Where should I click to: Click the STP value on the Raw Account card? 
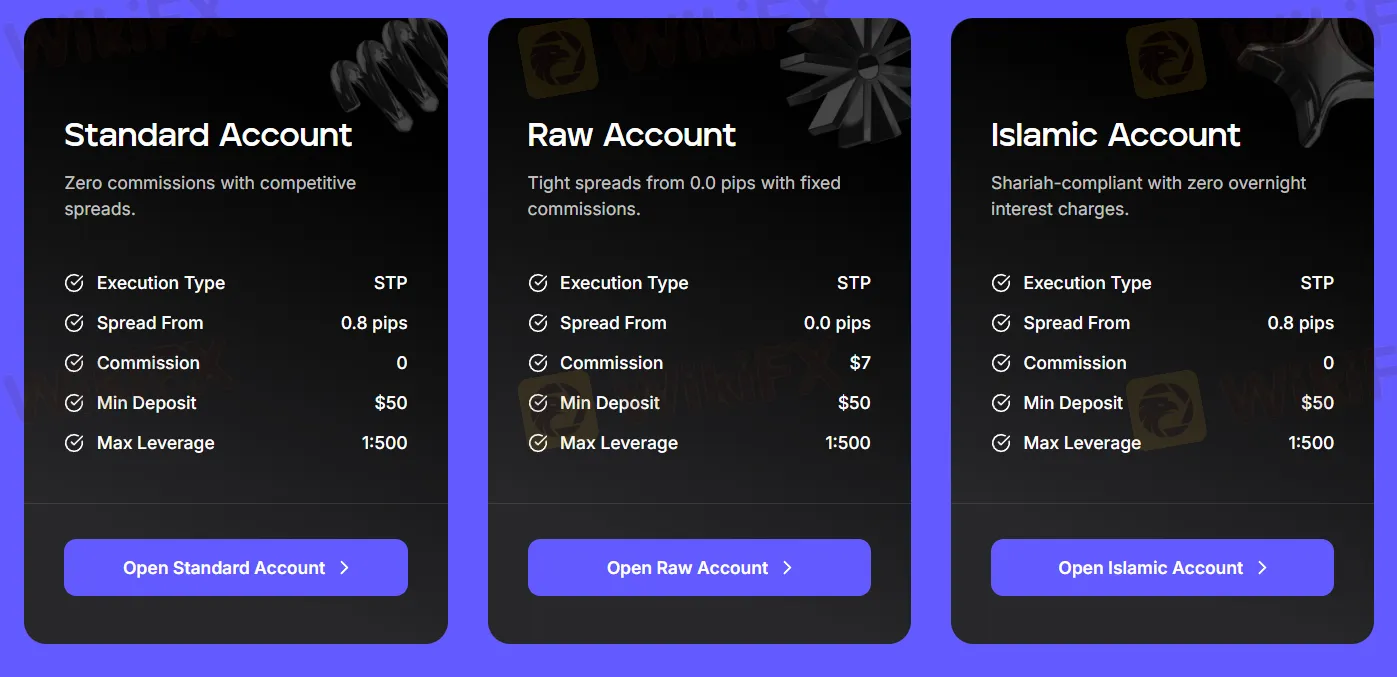[x=855, y=283]
